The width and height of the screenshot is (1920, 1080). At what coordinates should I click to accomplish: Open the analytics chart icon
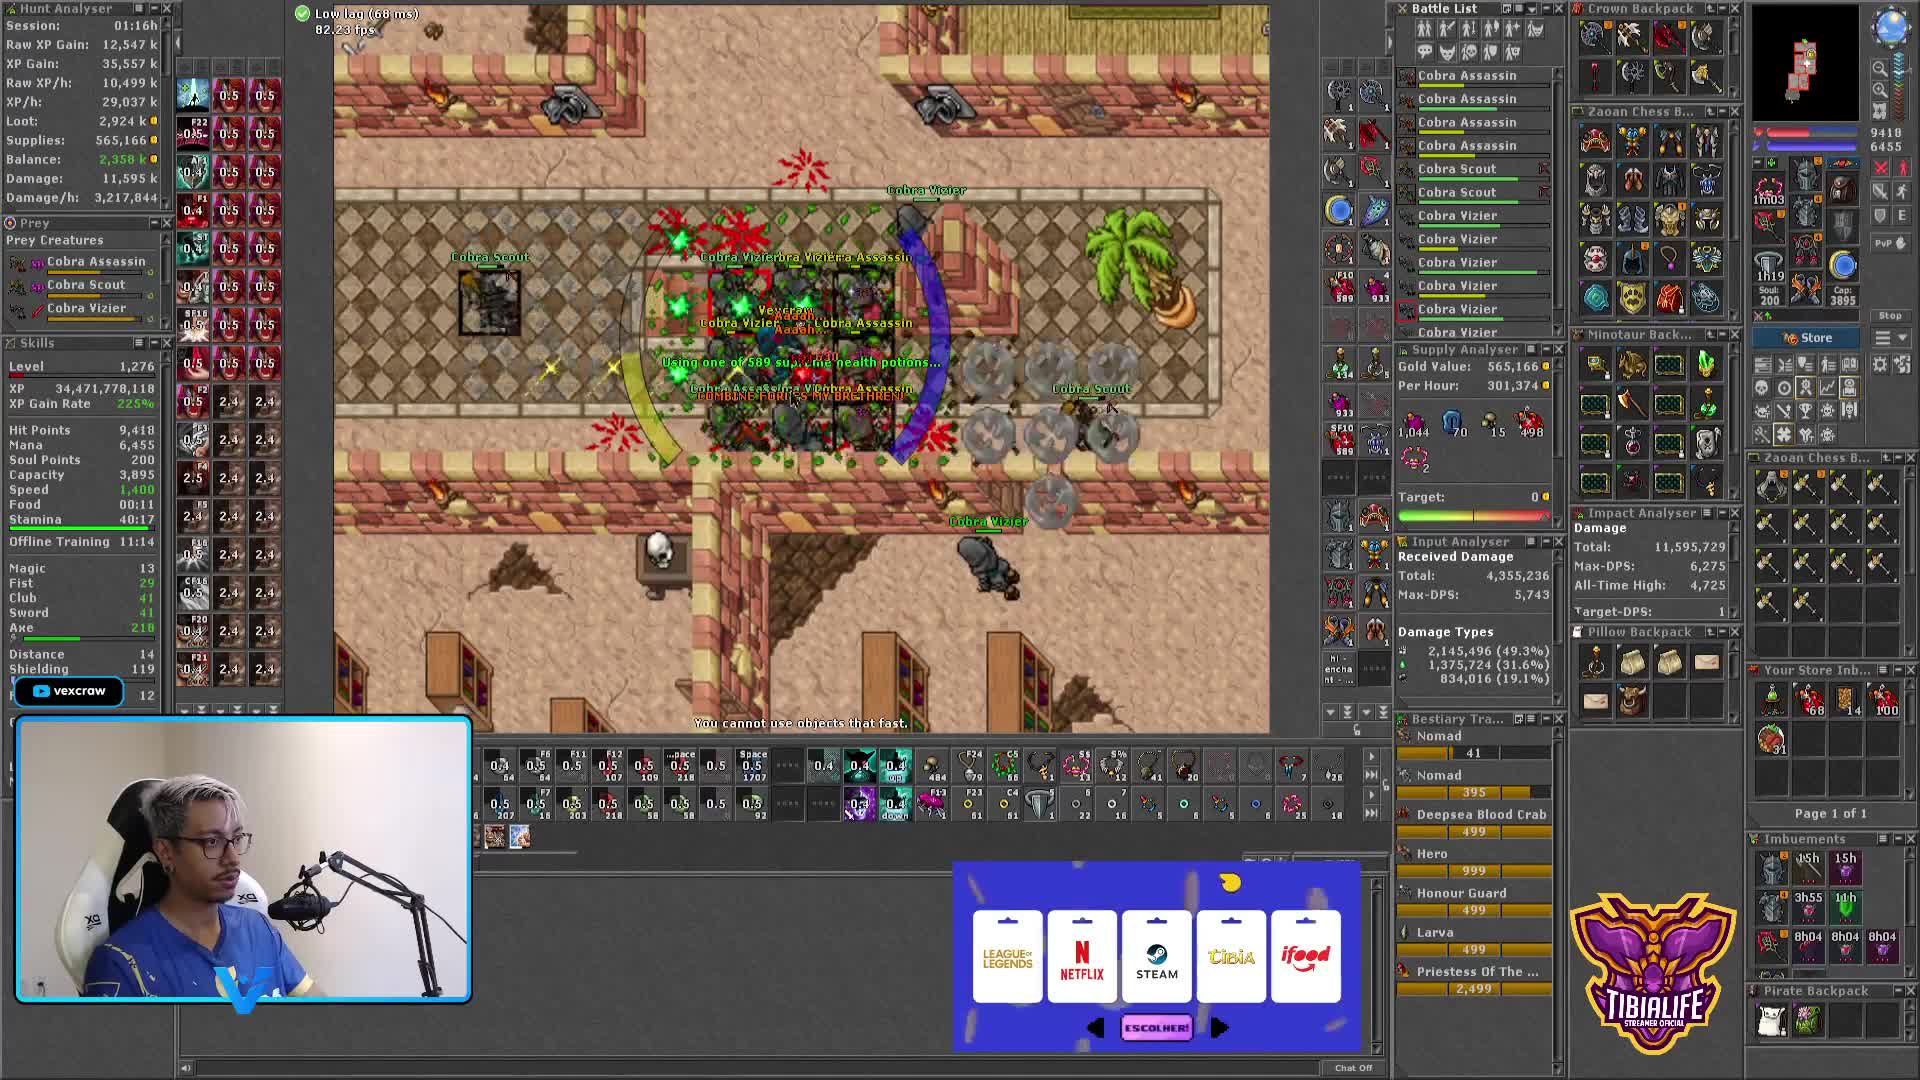(1828, 388)
